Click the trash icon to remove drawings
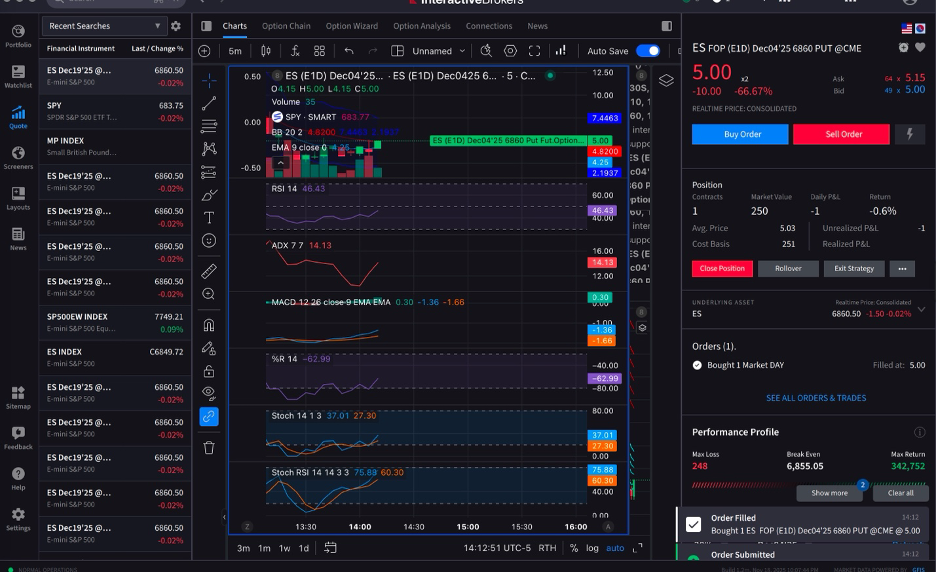 (209, 447)
